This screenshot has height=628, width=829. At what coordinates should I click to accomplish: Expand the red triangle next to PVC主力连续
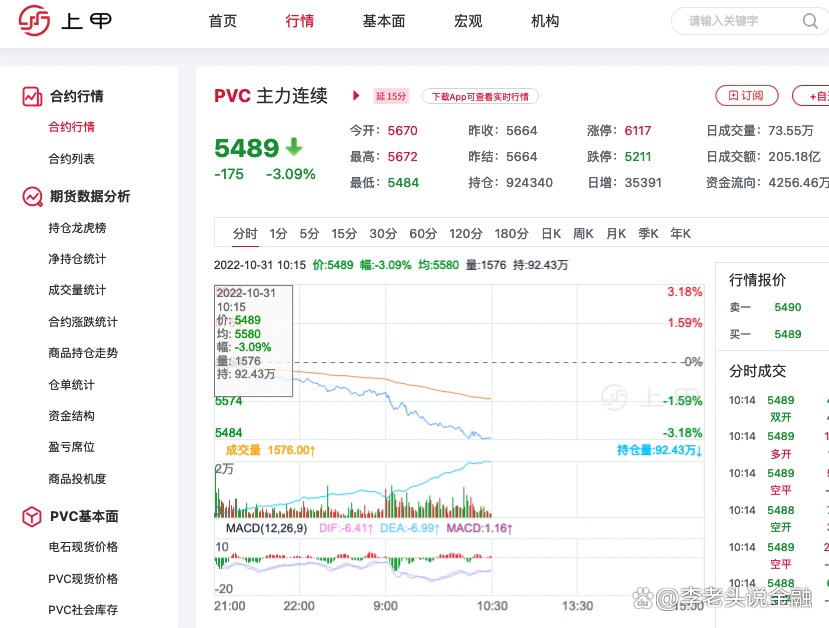356,96
